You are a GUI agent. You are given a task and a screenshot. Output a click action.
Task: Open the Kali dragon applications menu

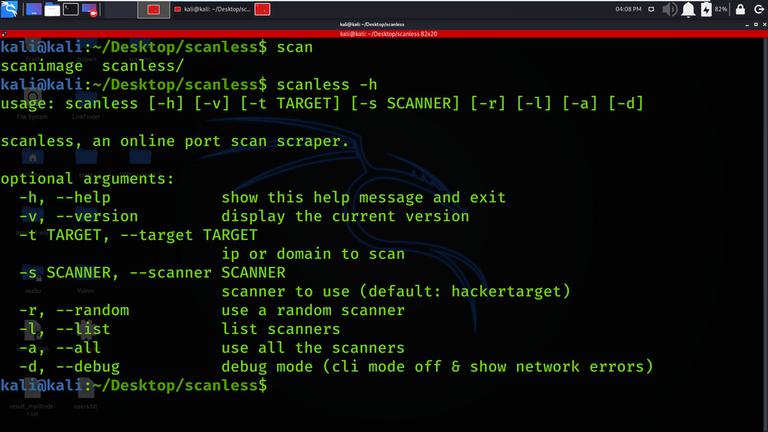point(9,9)
